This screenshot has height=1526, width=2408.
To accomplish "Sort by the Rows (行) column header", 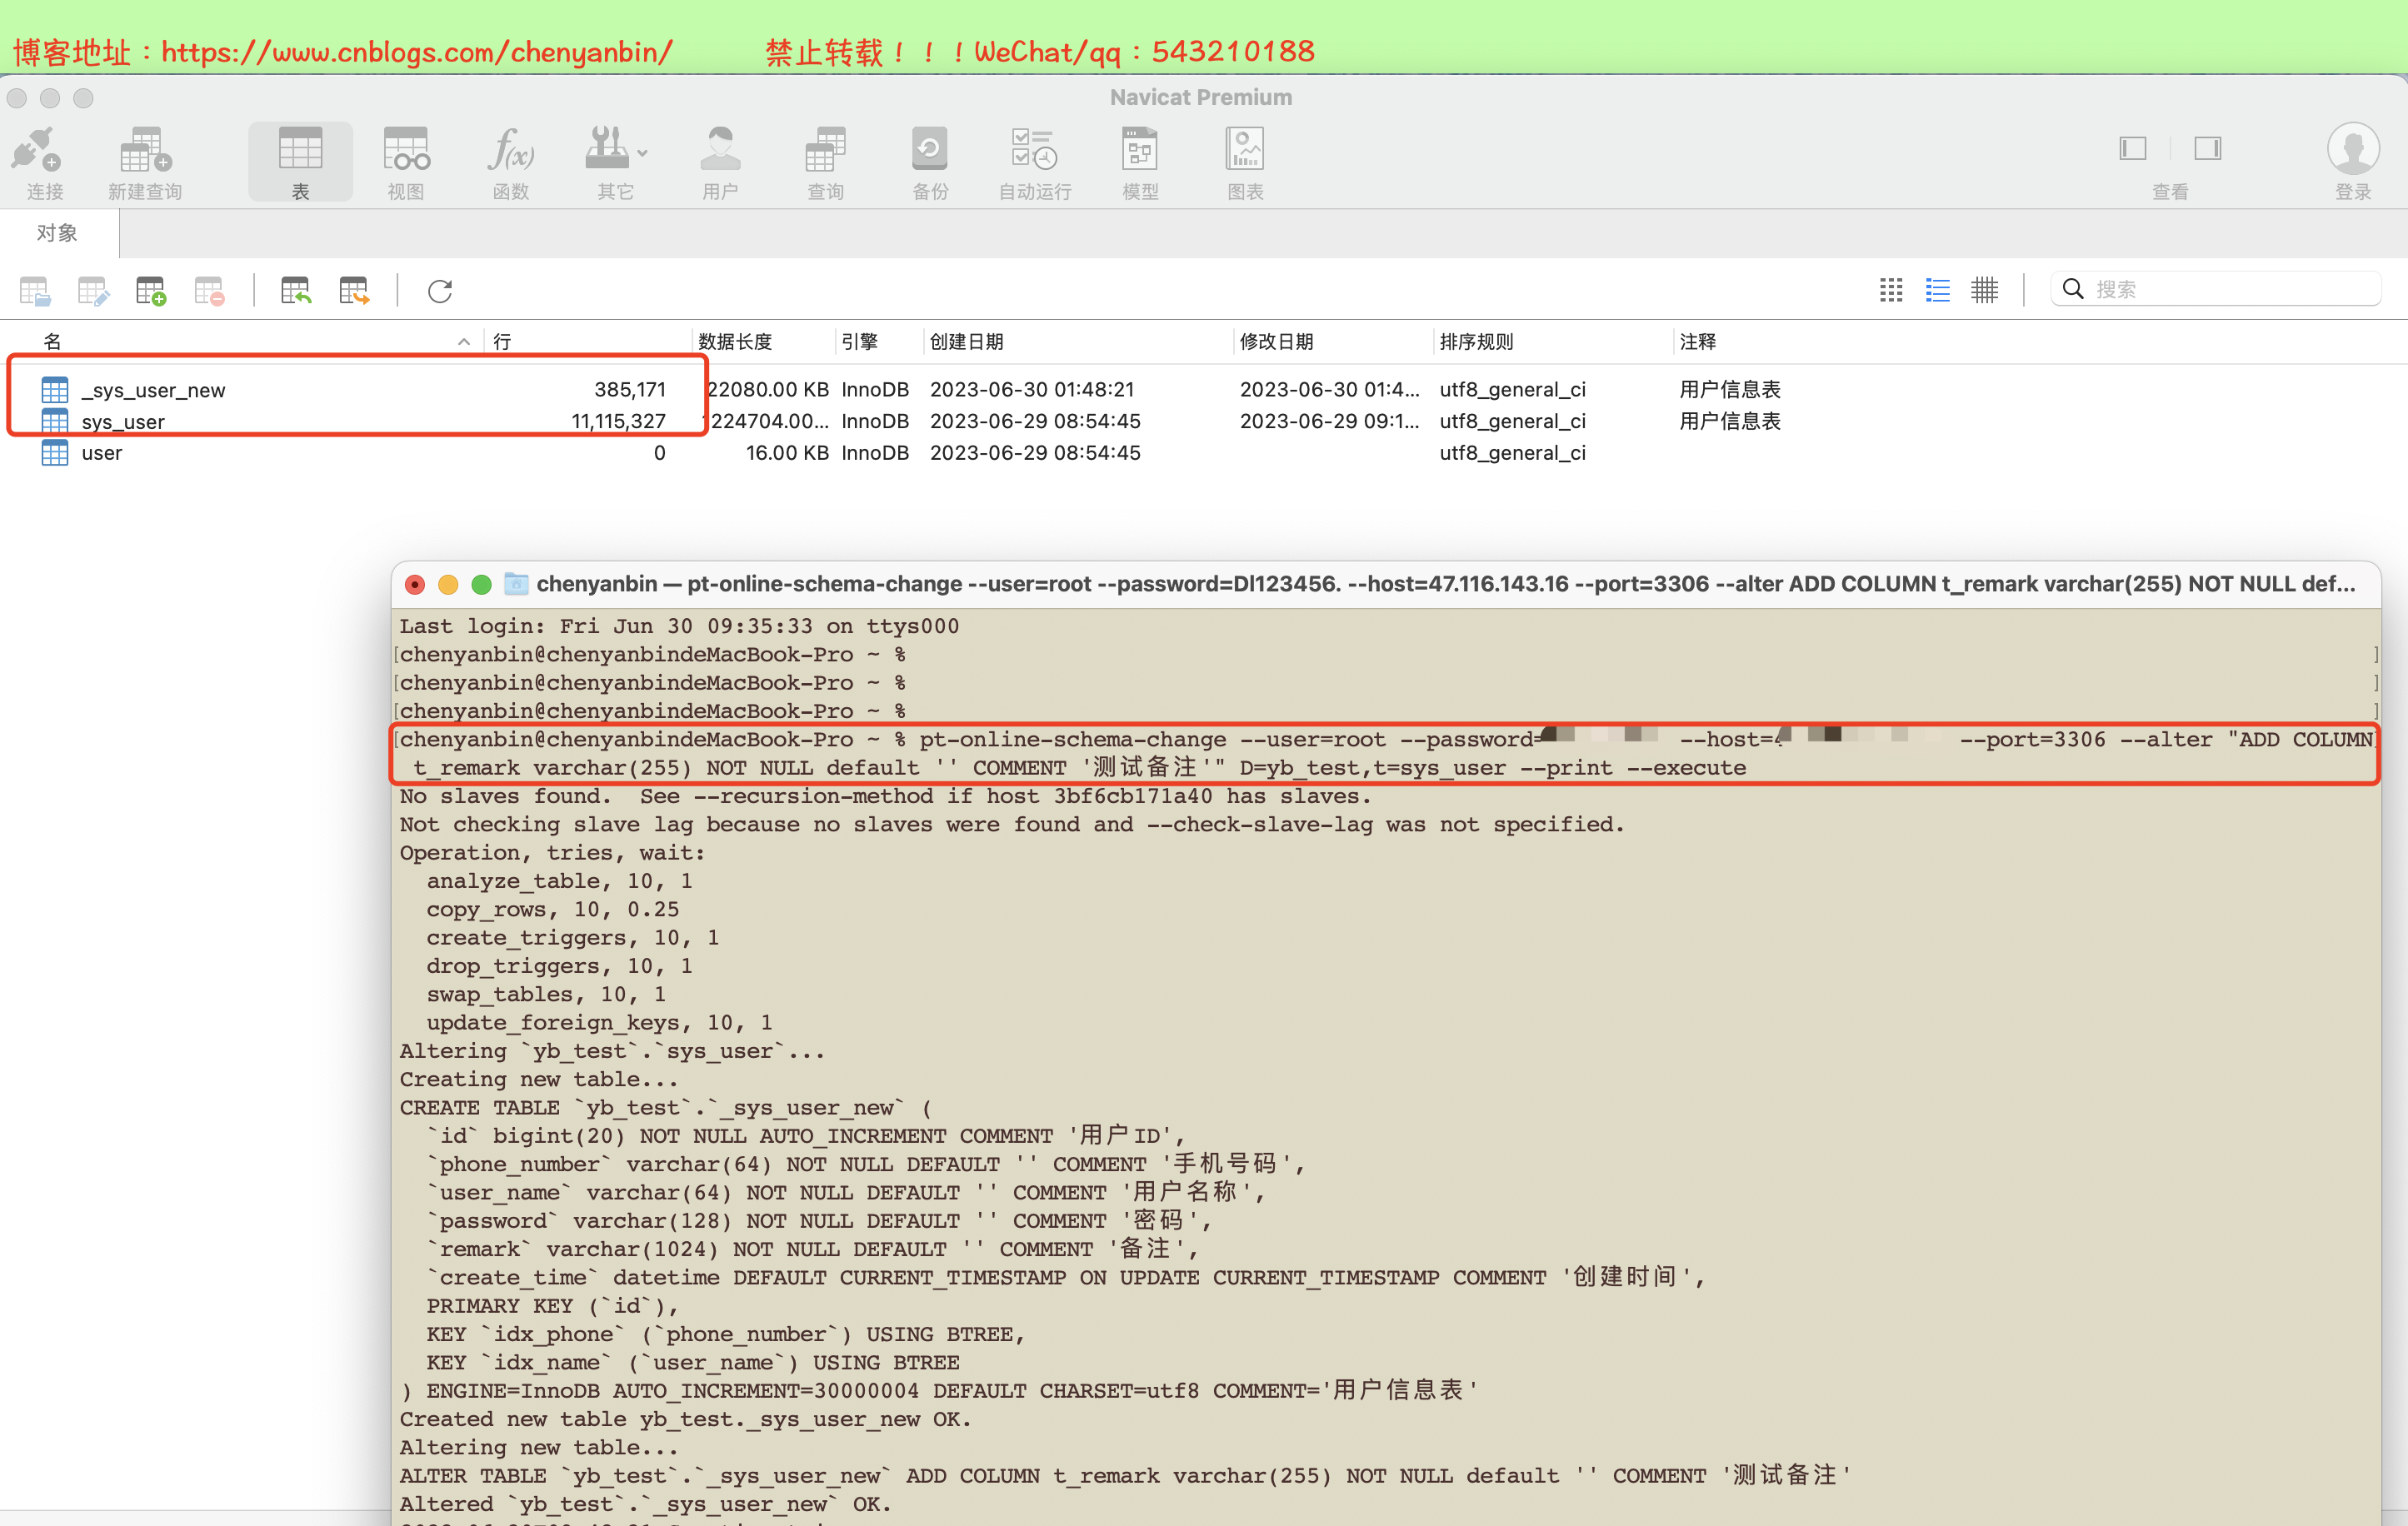I will click(587, 342).
